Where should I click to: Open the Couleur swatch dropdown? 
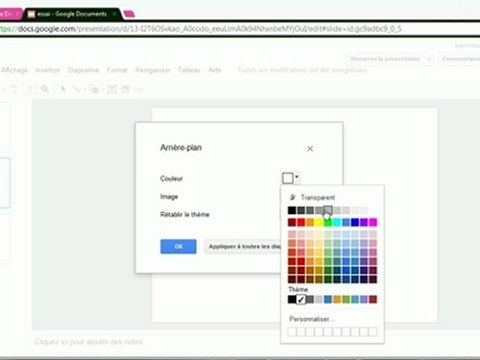click(x=291, y=178)
